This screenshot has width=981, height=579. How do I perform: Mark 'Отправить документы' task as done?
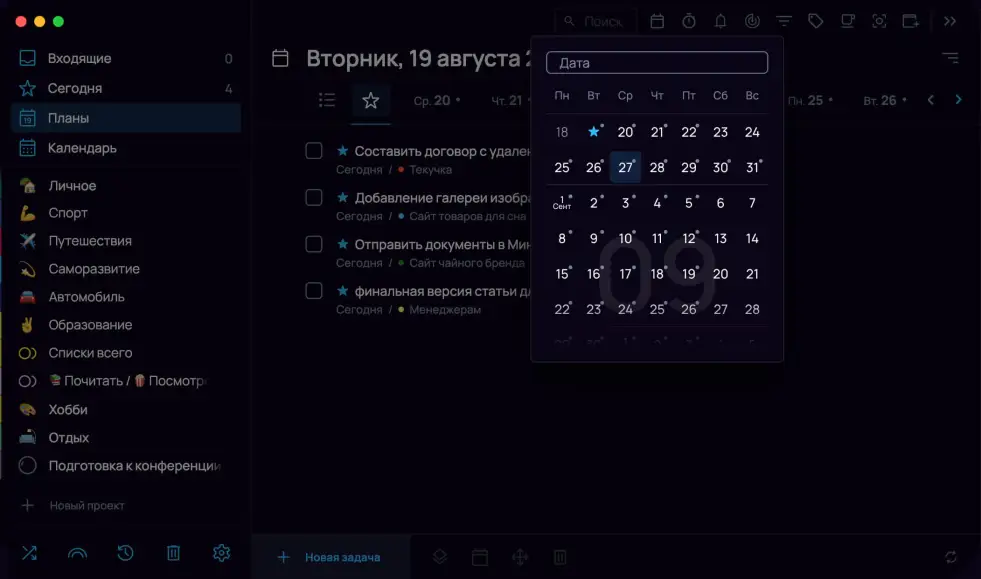314,244
